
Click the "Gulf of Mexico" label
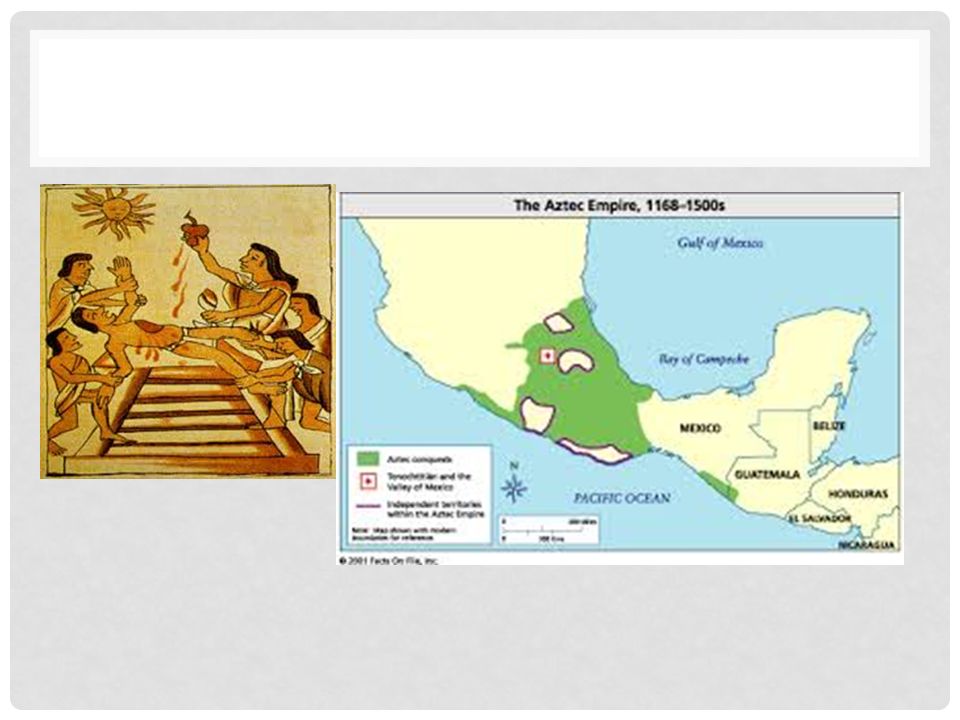(x=720, y=243)
